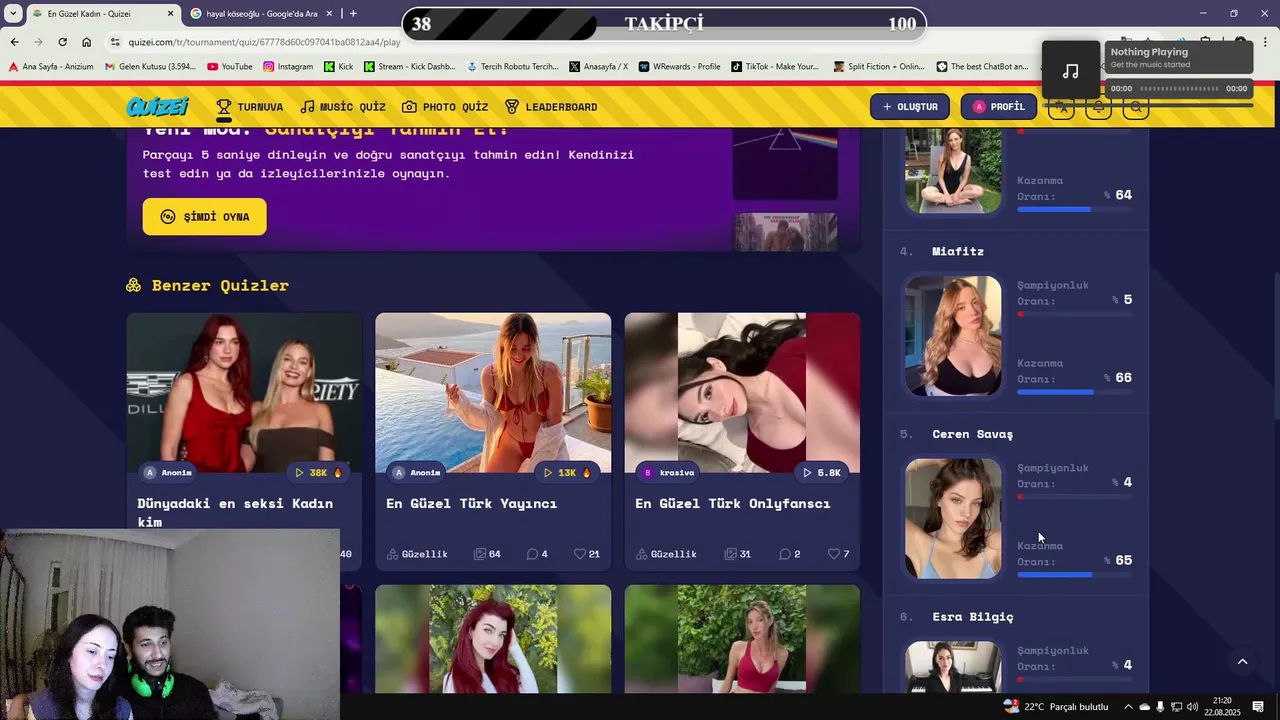Click the search magnifier icon

tap(1136, 107)
